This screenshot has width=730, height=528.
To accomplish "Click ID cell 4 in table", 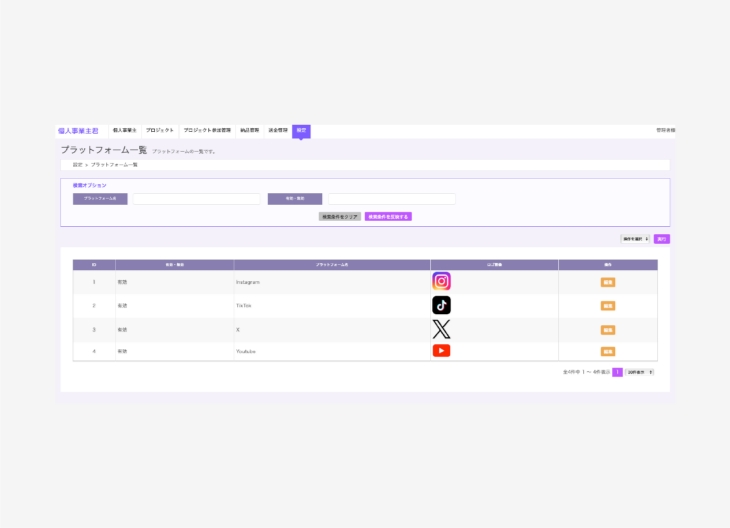I will [x=94, y=352].
